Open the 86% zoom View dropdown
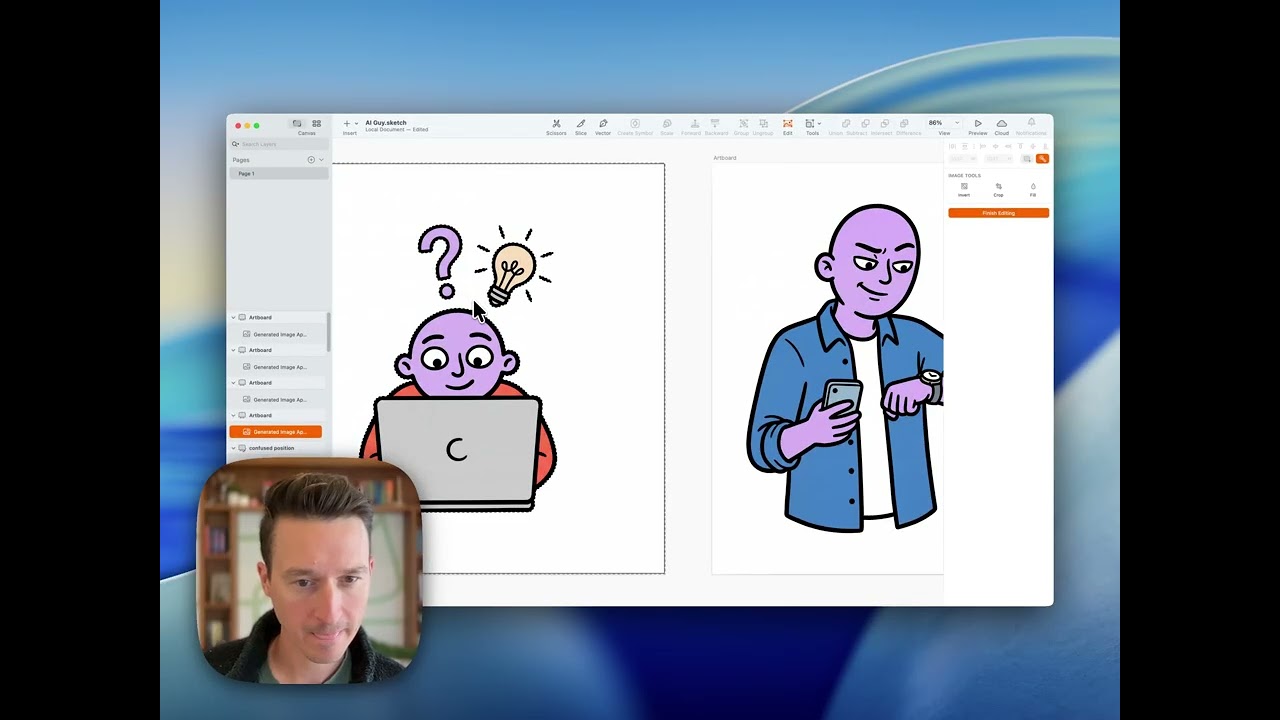The width and height of the screenshot is (1280, 720). pyautogui.click(x=943, y=123)
